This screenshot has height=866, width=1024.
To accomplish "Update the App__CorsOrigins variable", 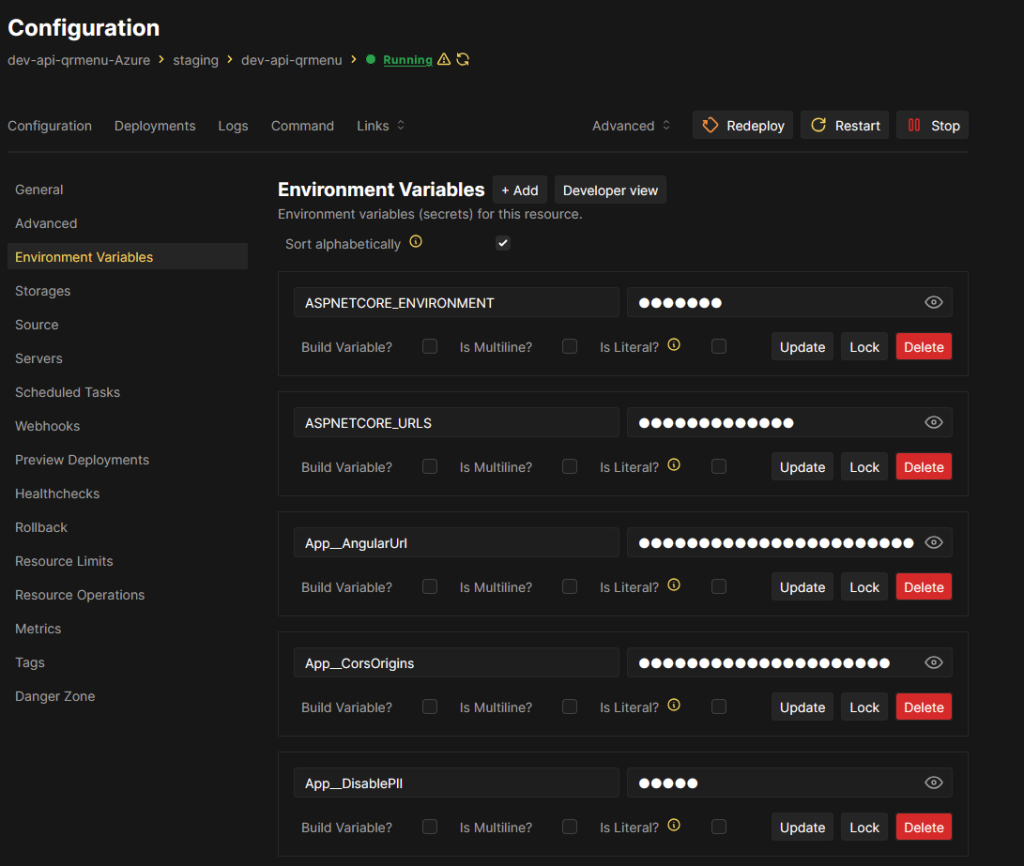I will point(802,707).
